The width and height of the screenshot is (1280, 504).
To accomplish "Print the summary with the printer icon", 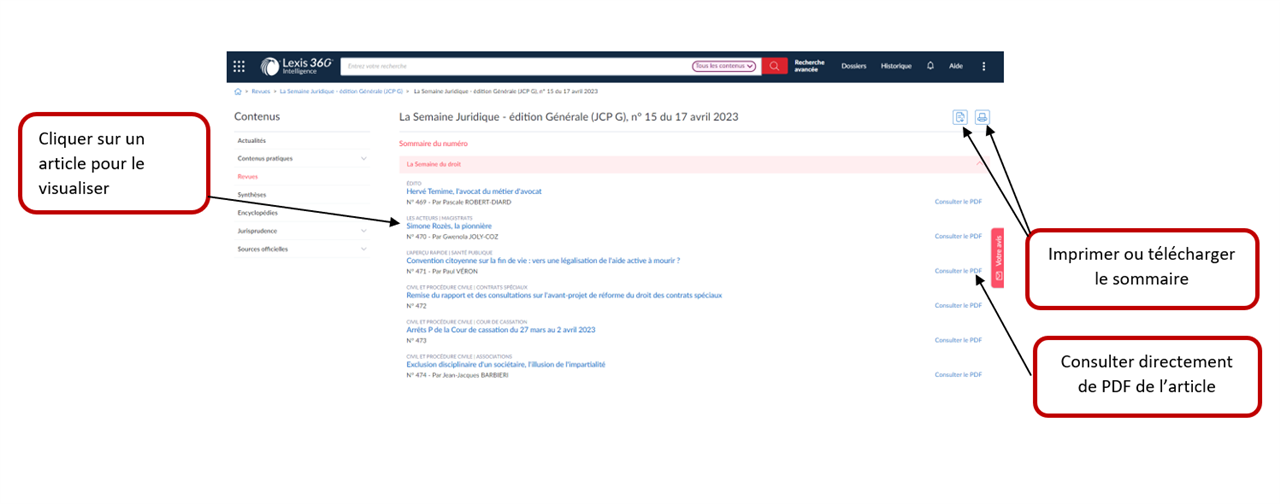I will [x=982, y=118].
